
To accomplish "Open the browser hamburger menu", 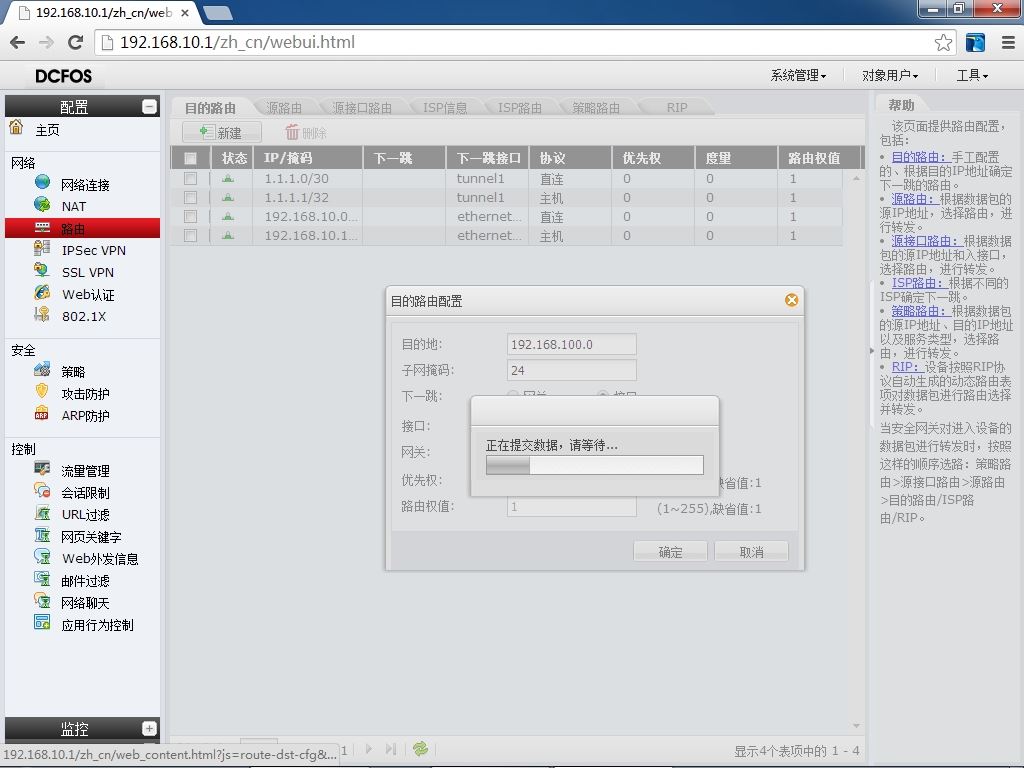I will click(x=1008, y=43).
